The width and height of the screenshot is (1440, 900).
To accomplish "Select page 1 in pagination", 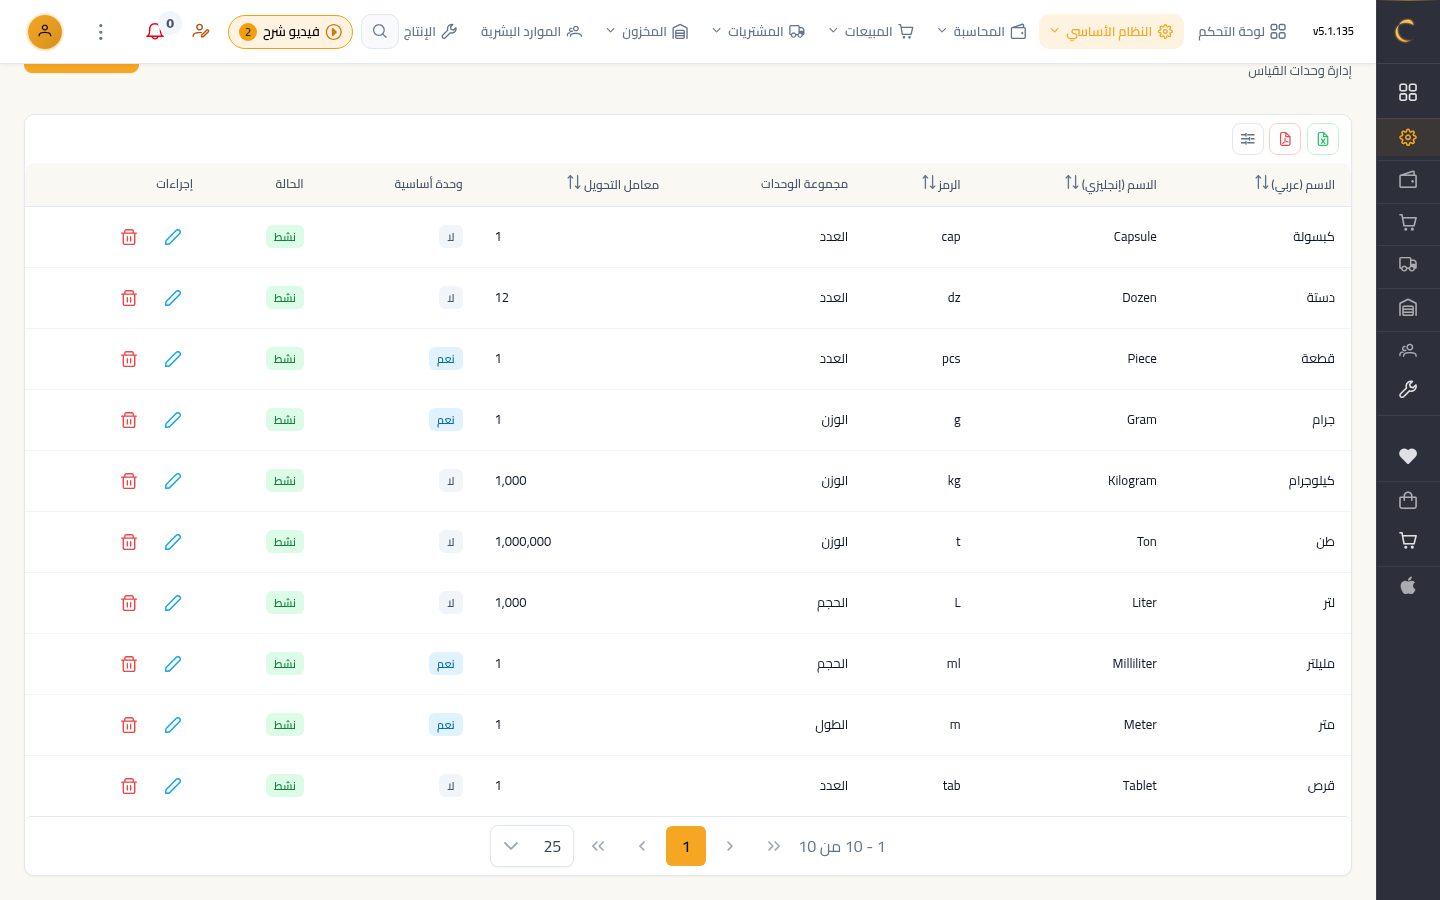I will point(686,846).
